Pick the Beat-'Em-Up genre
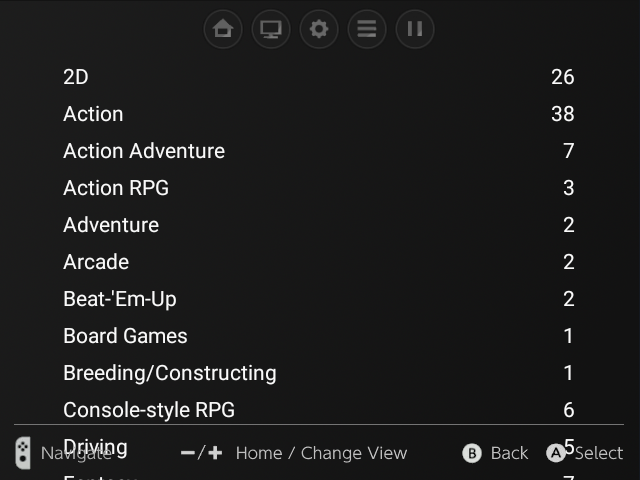Viewport: 640px width, 480px height. (x=120, y=299)
